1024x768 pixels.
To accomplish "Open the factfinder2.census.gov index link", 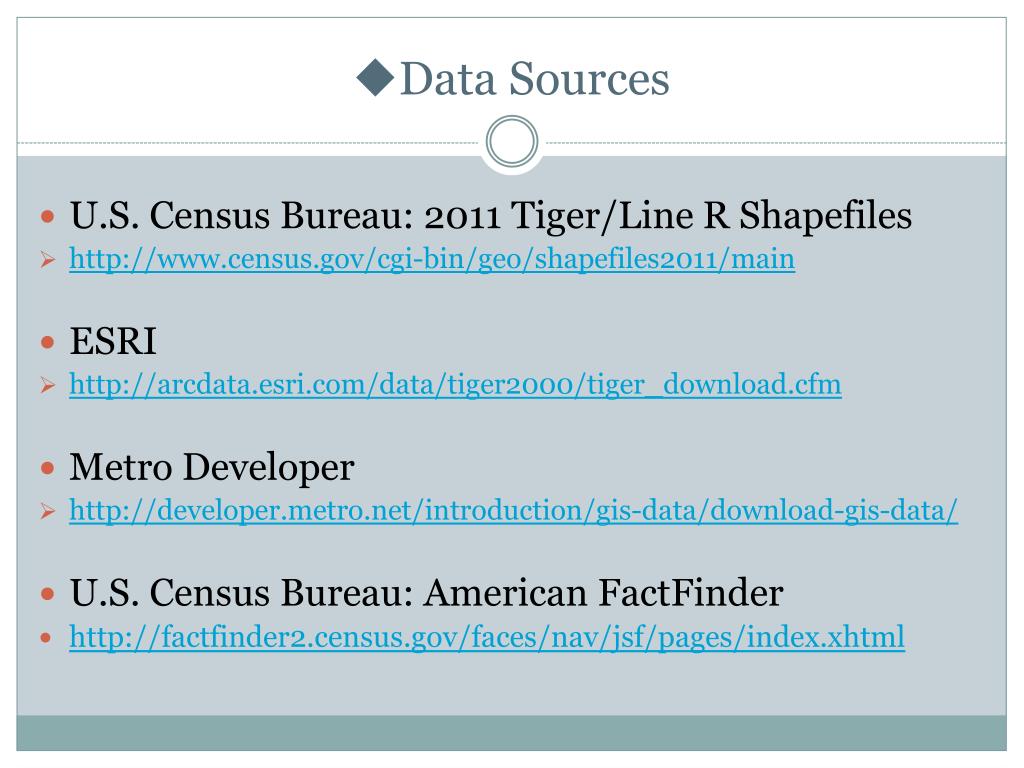I will click(487, 637).
